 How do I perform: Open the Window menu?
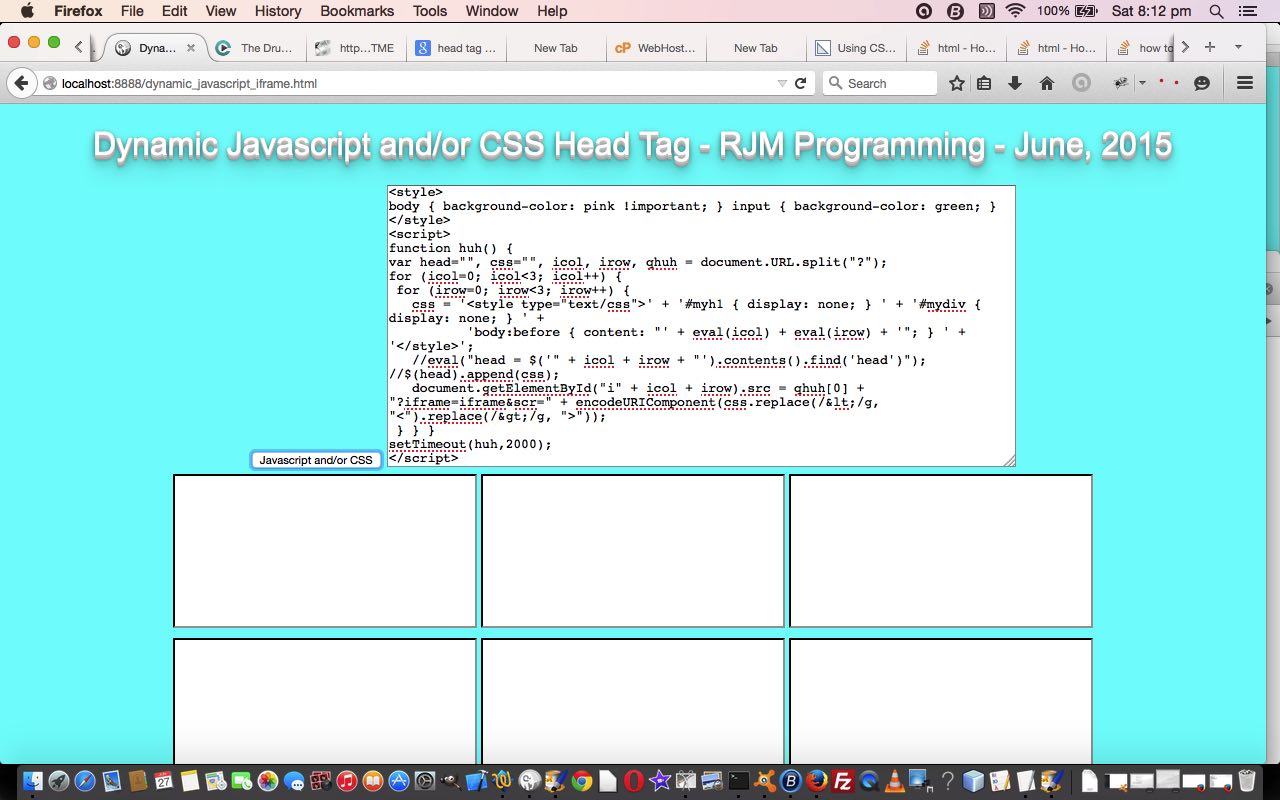pos(492,11)
